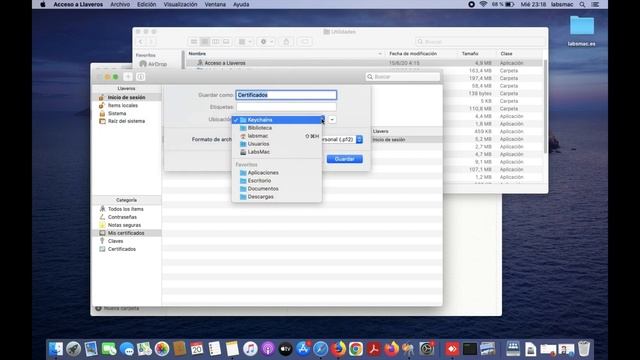Open Messages from the Dock
This screenshot has height=360, width=640.
click(127, 349)
